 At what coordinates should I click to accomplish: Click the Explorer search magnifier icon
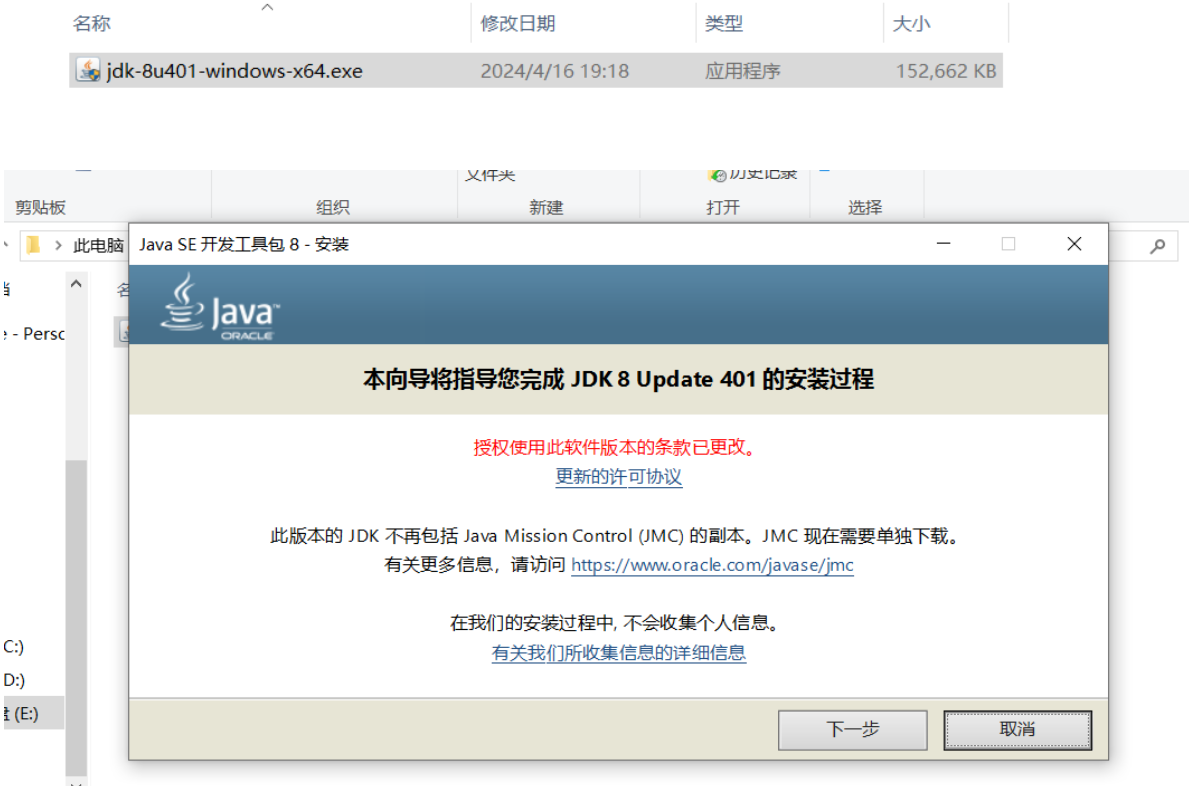(x=1157, y=246)
